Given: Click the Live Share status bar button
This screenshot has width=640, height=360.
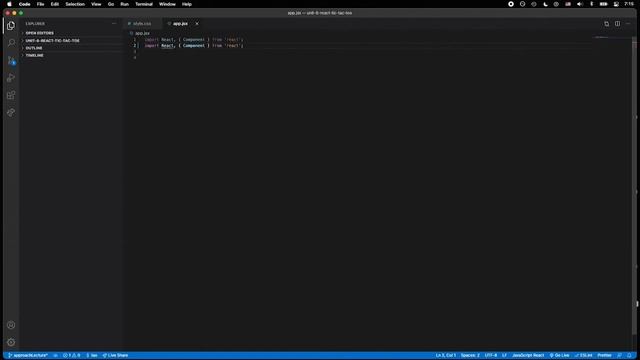Looking at the screenshot, I should [x=115, y=356].
